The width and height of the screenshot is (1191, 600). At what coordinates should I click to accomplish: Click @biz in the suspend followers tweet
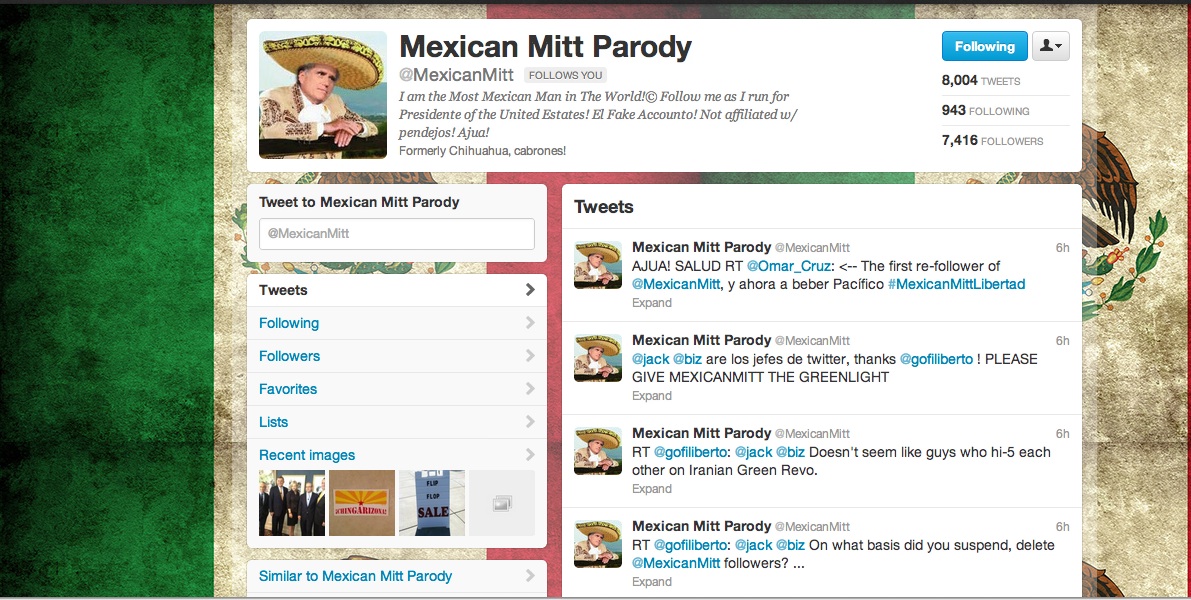pyautogui.click(x=790, y=545)
